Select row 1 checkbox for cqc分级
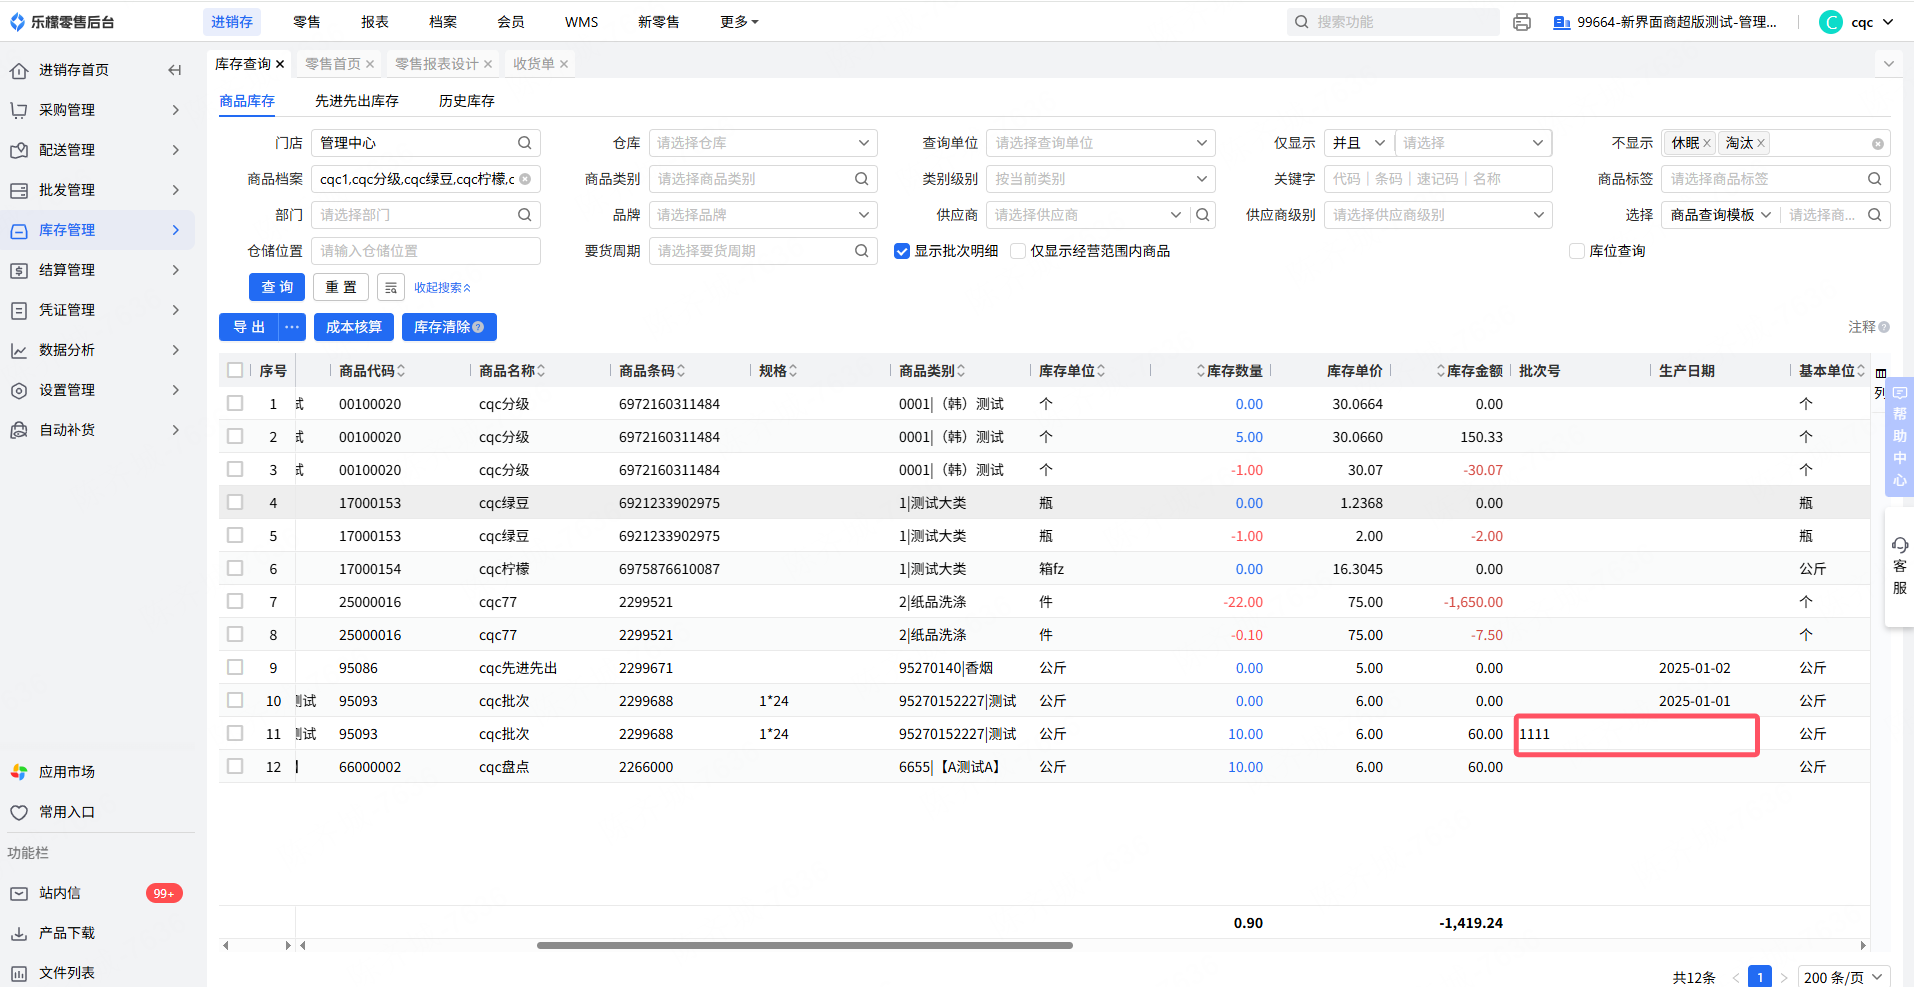The height and width of the screenshot is (987, 1914). click(235, 403)
